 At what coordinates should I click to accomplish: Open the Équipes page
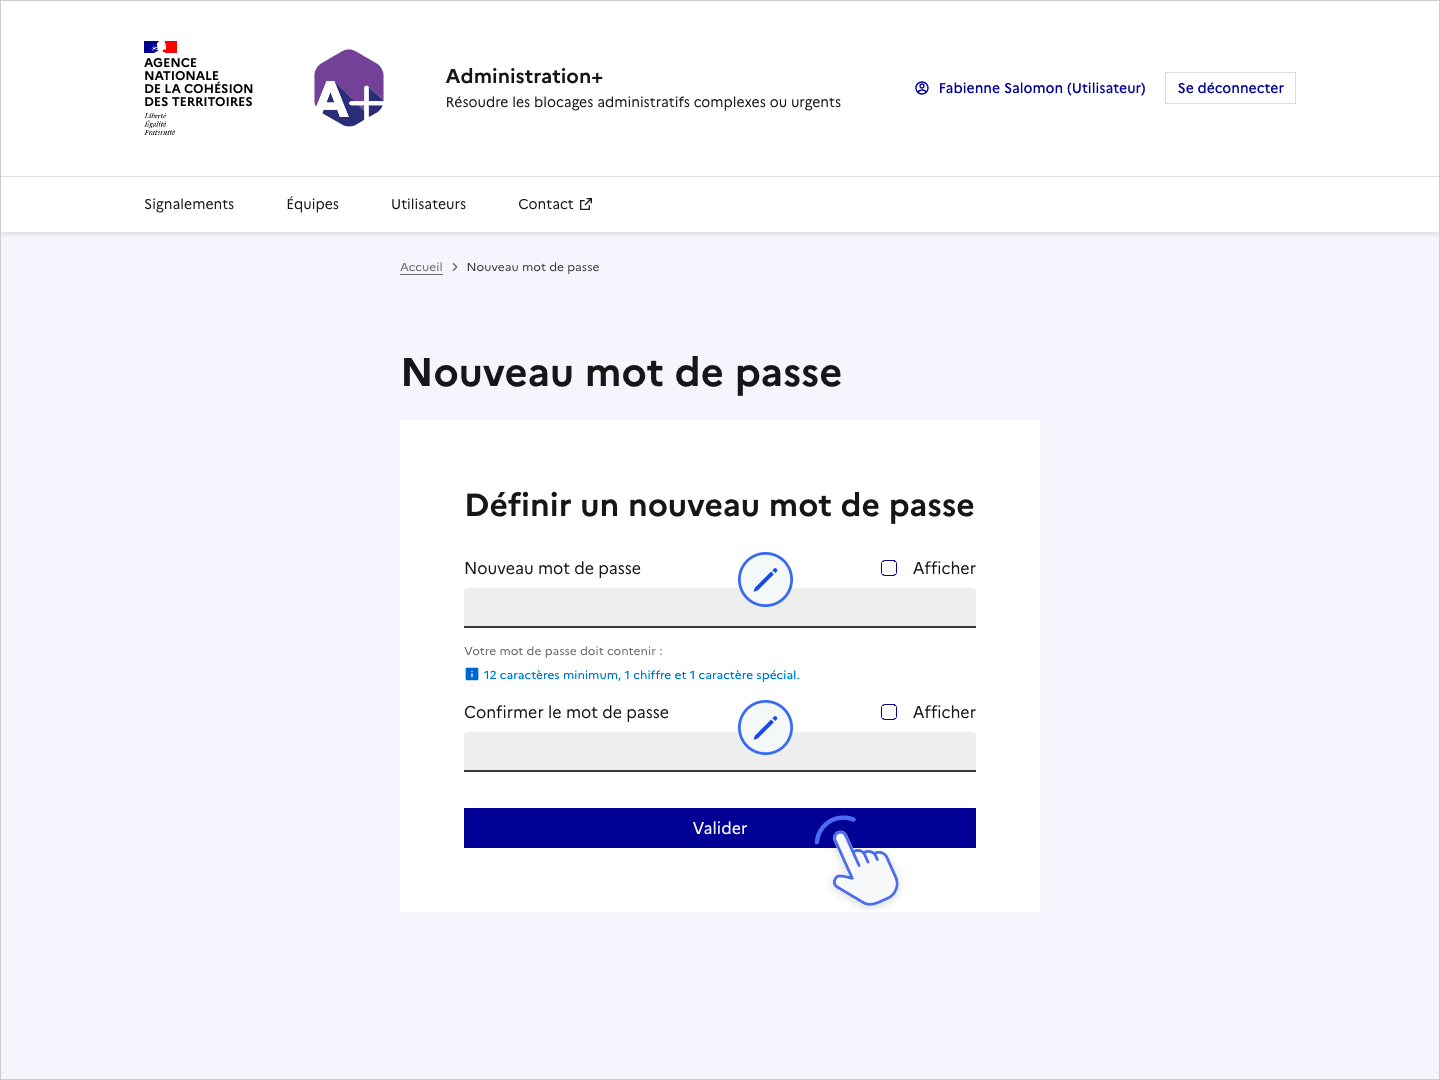312,204
